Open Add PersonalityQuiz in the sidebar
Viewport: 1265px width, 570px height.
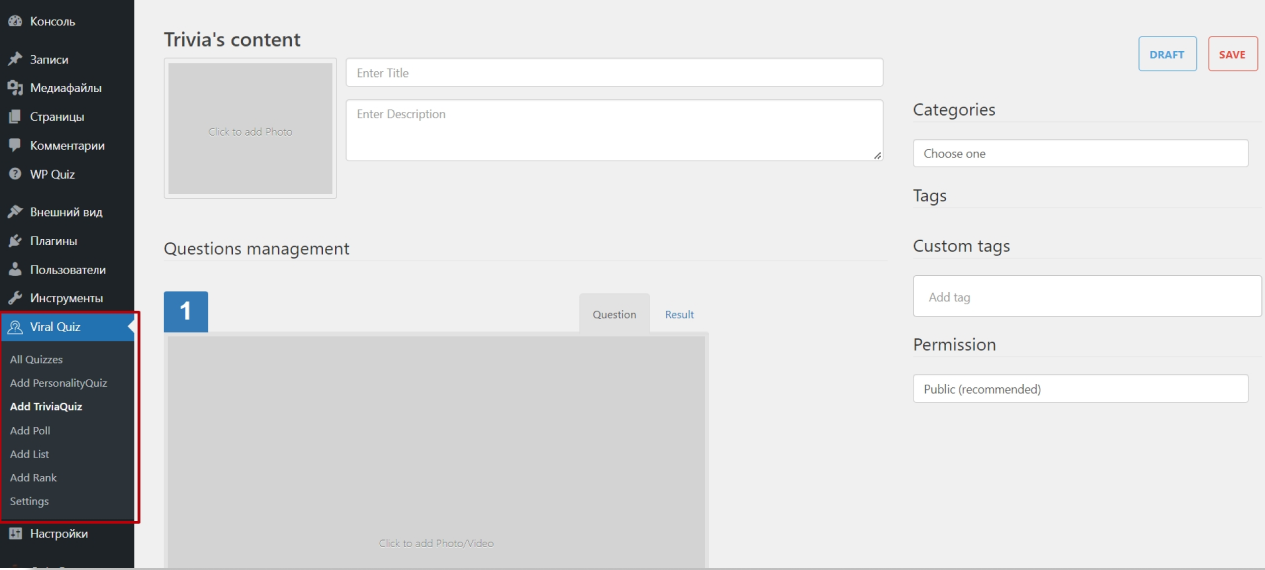click(58, 383)
